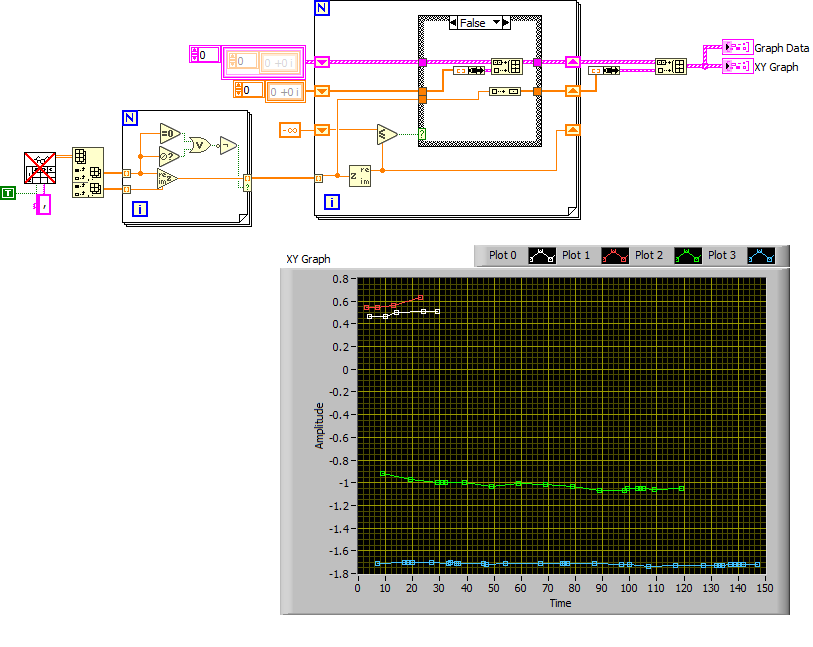This screenshot has width=813, height=647.
Task: Click the conditional output tunnel on first loop
Action: coord(247,182)
